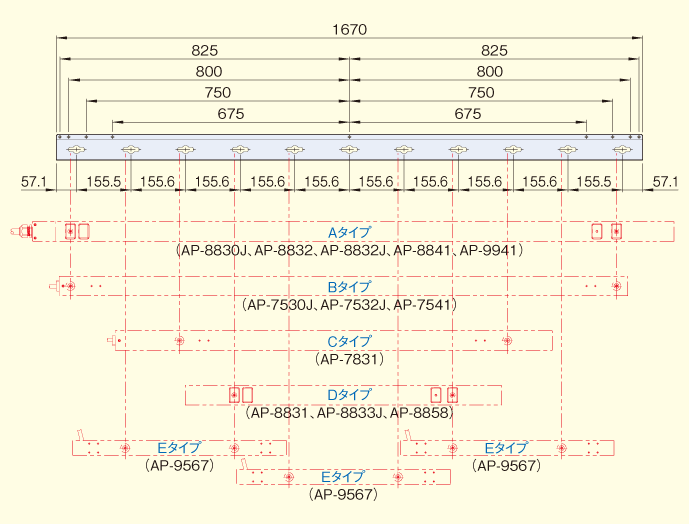Click the (AP-7831) model number

tap(349, 358)
